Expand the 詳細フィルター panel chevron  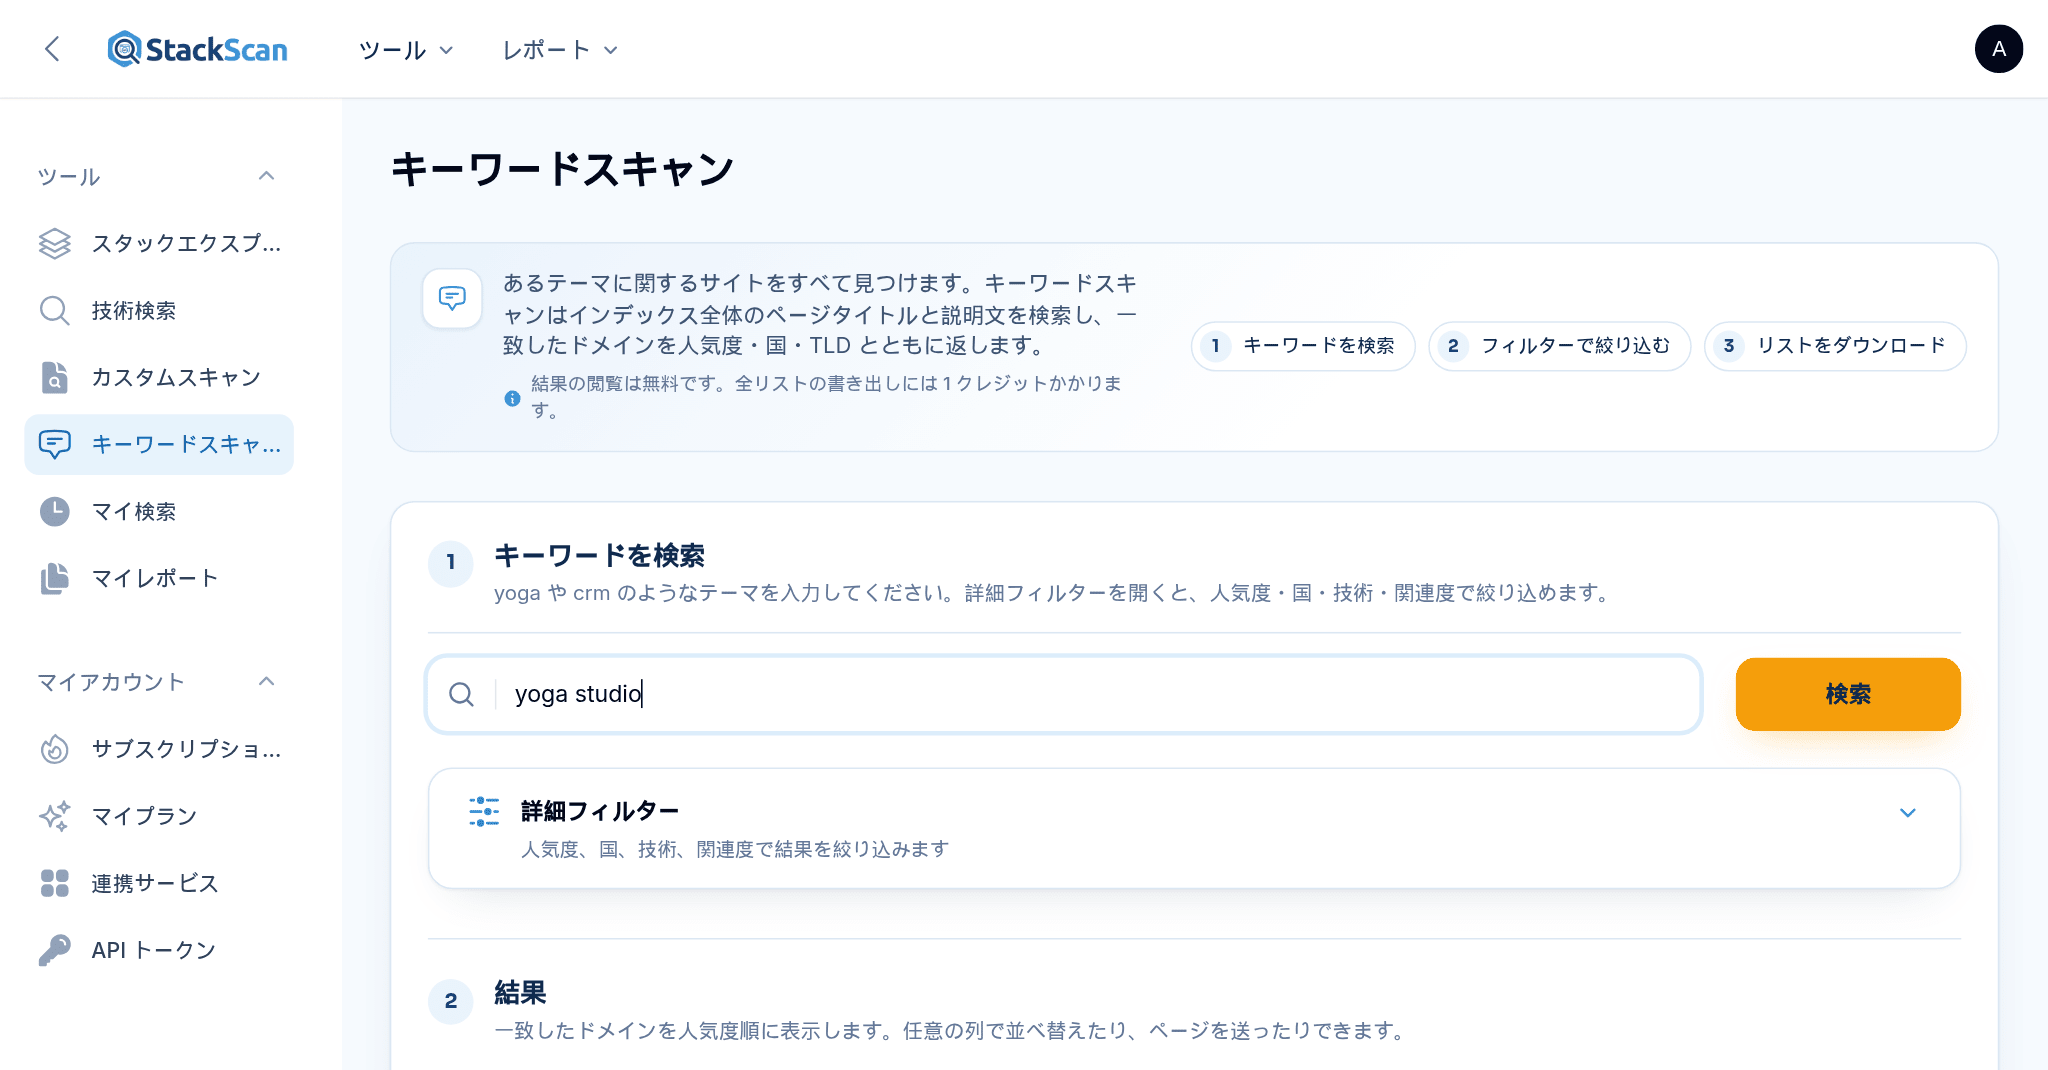pos(1908,813)
